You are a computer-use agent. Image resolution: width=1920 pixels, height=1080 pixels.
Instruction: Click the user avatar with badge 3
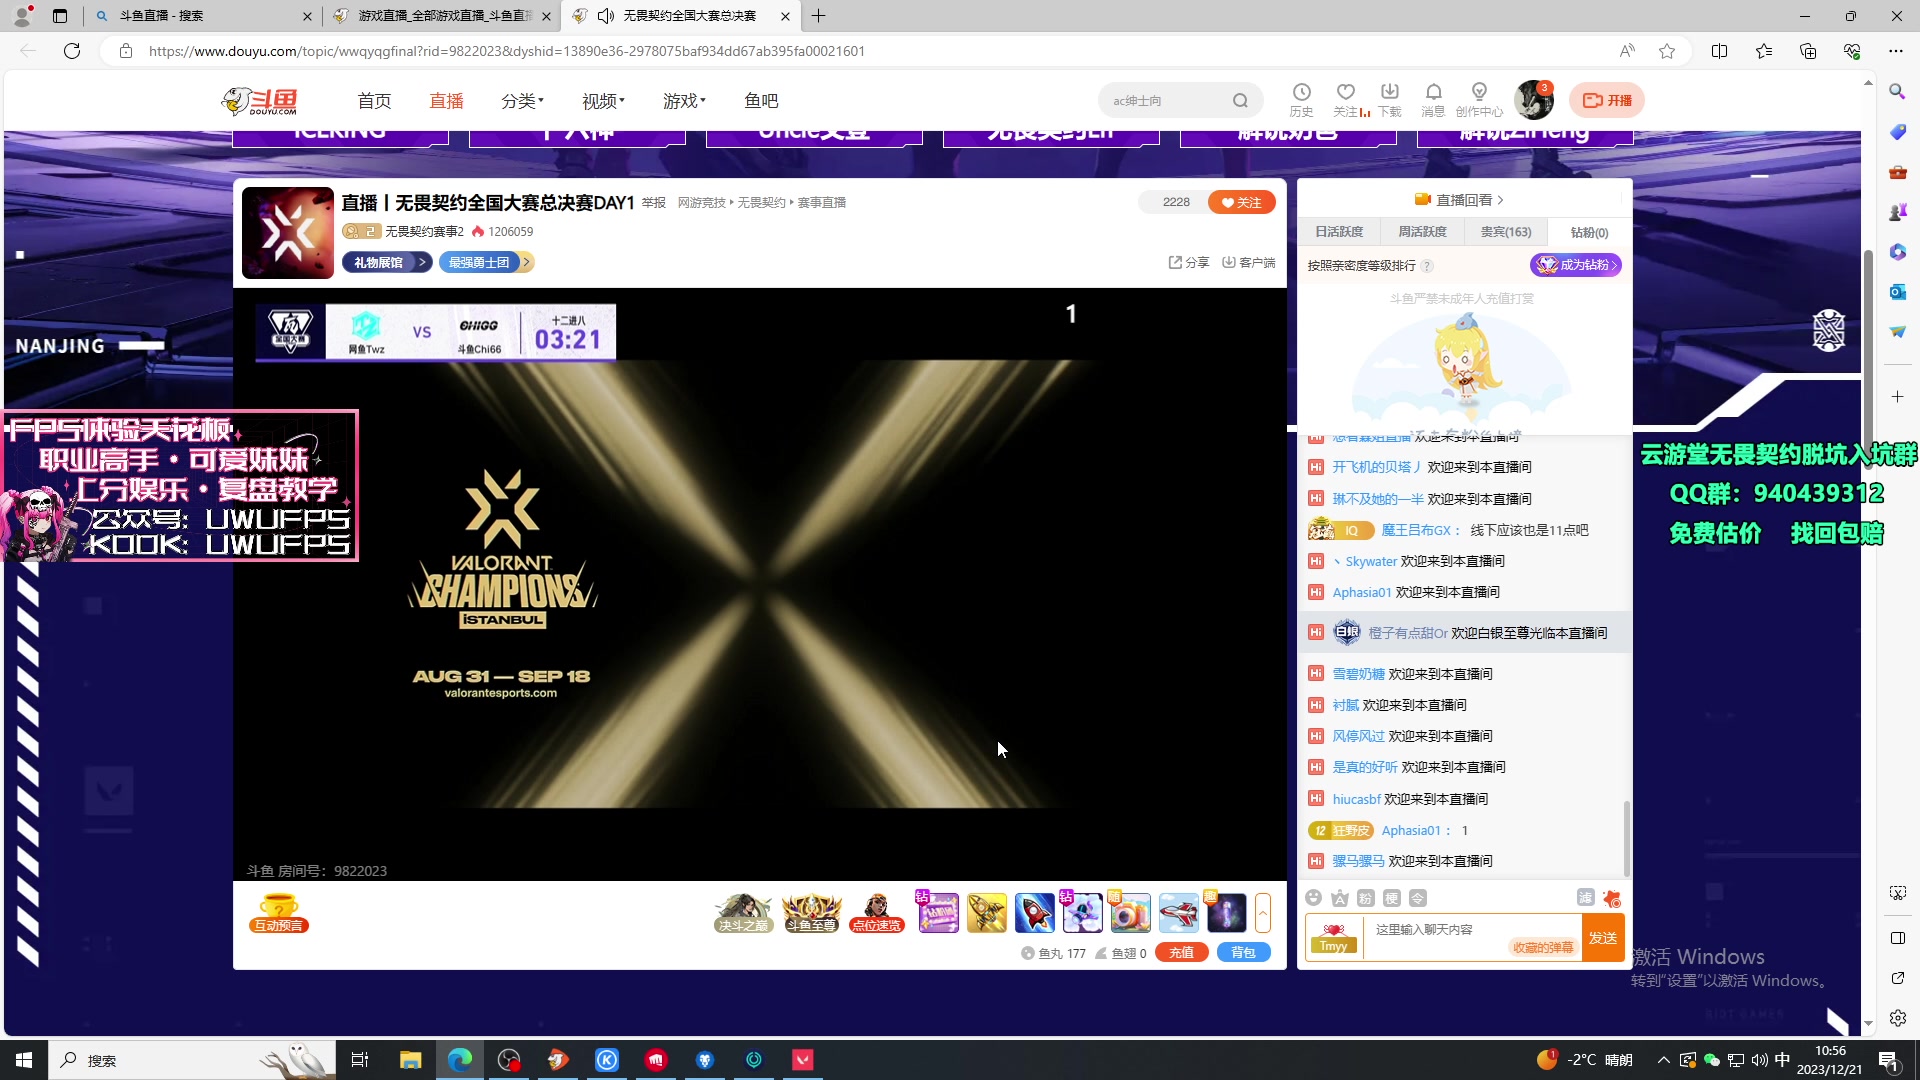[x=1533, y=100]
